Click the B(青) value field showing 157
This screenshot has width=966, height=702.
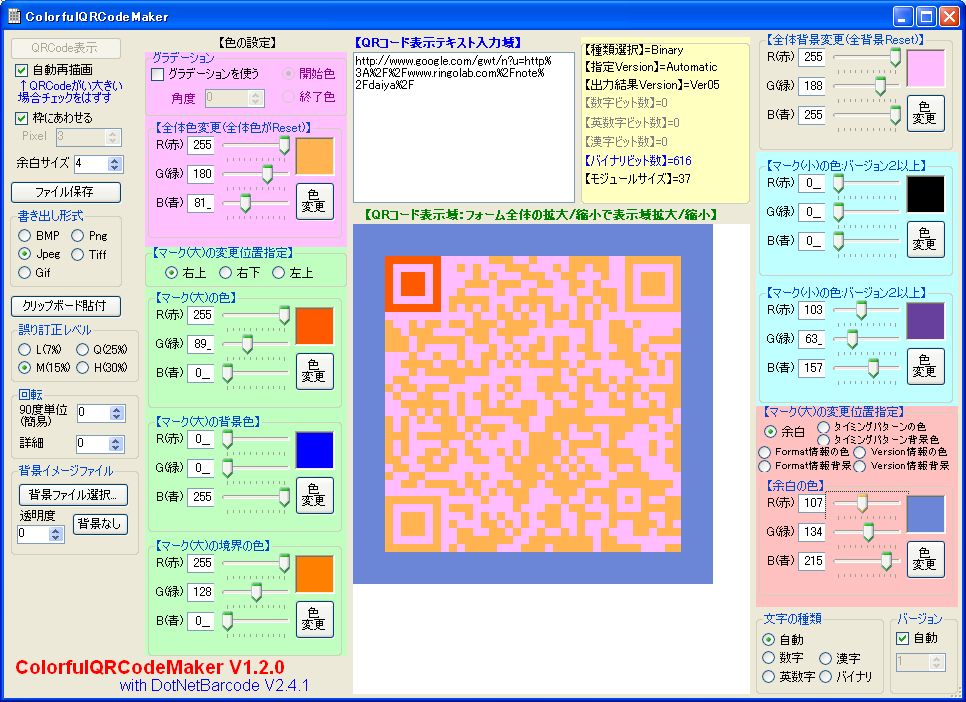click(813, 368)
